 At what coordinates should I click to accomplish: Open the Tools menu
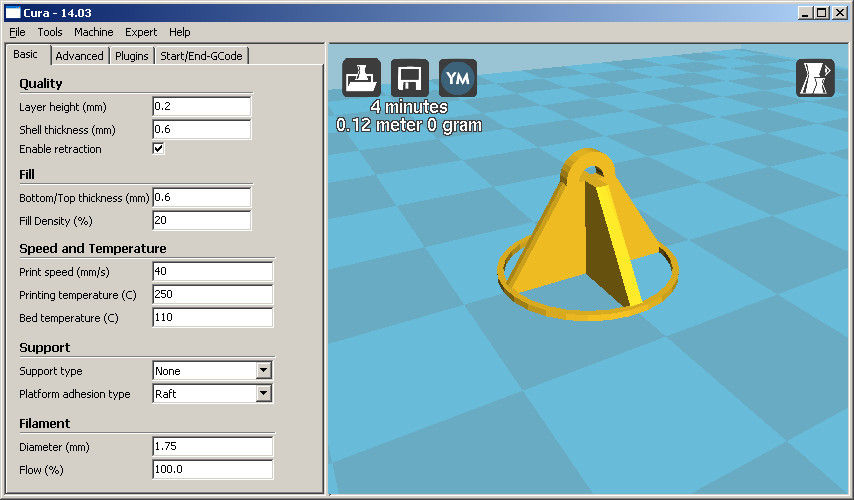50,32
